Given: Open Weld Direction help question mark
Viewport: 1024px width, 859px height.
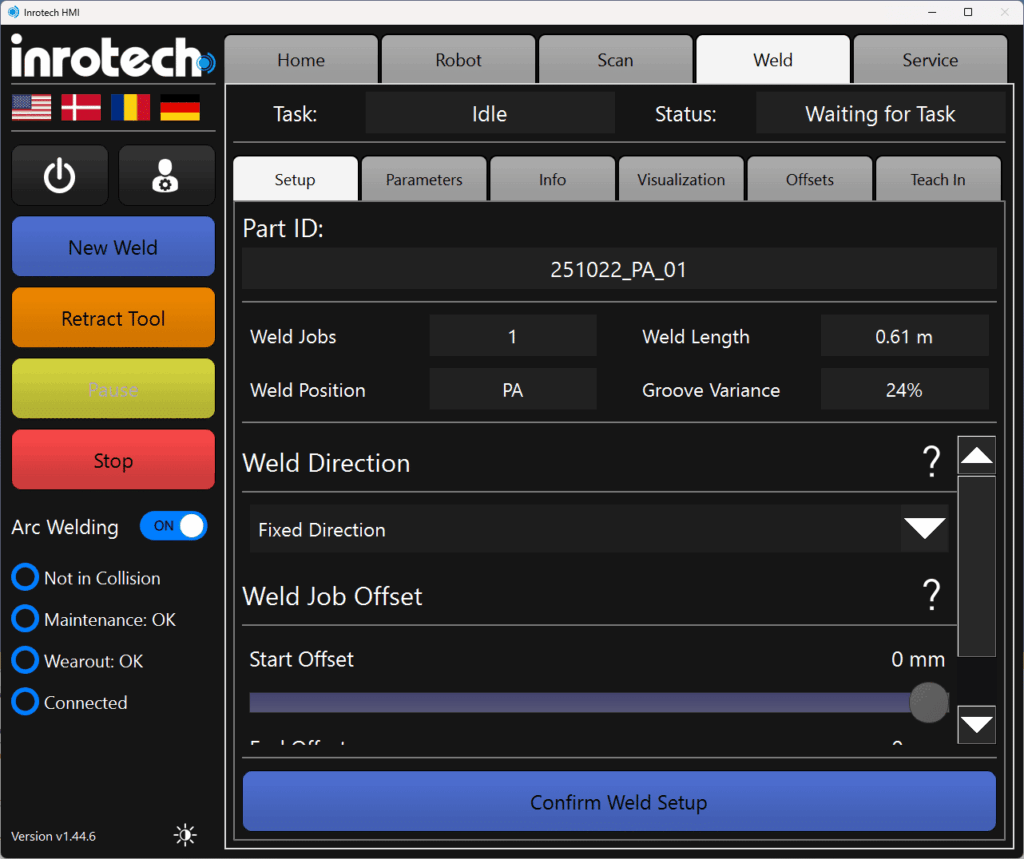Looking at the screenshot, I should tap(931, 462).
